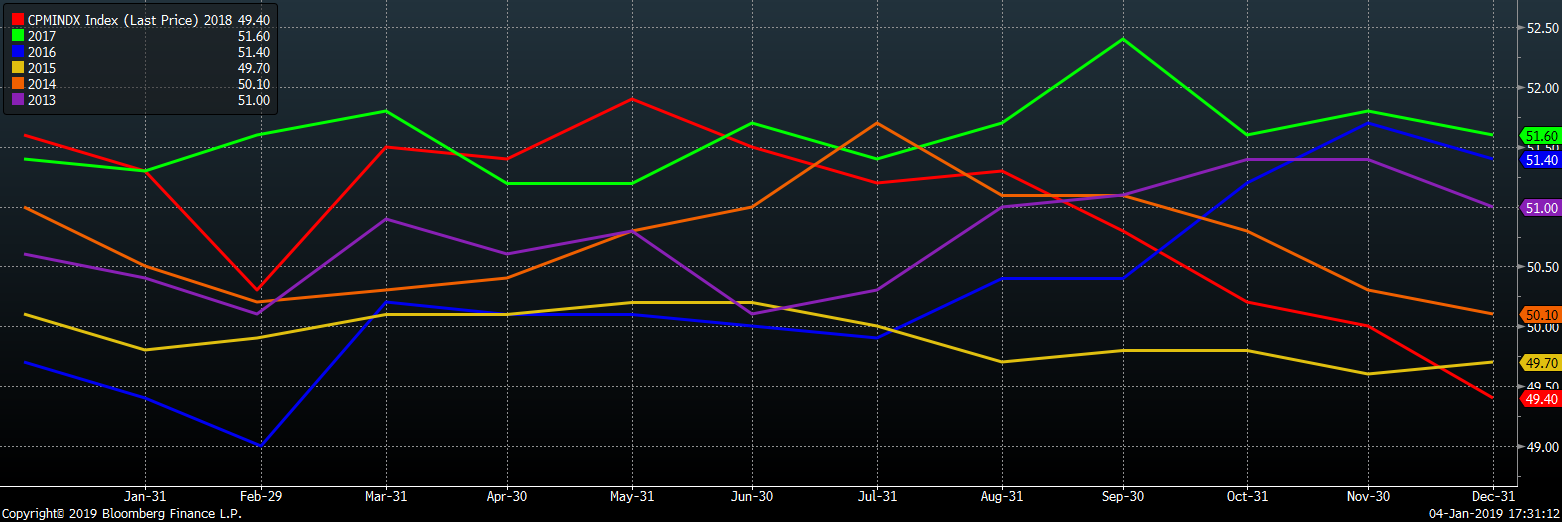Click the Sep-30 date axis label

1123,495
